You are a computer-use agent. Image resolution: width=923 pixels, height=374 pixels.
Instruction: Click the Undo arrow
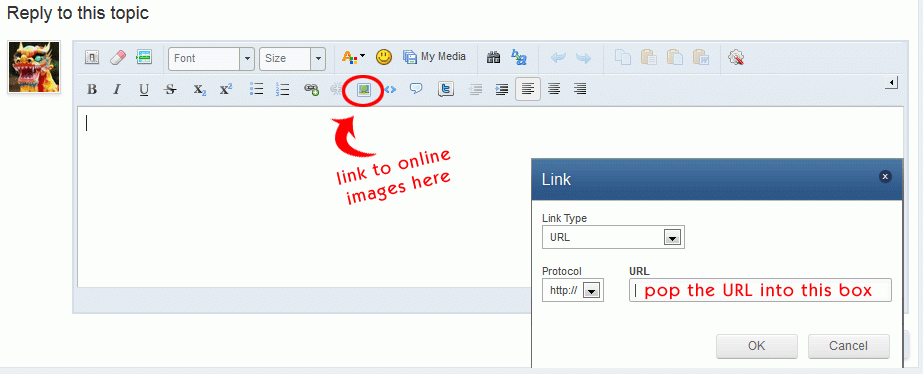click(557, 58)
